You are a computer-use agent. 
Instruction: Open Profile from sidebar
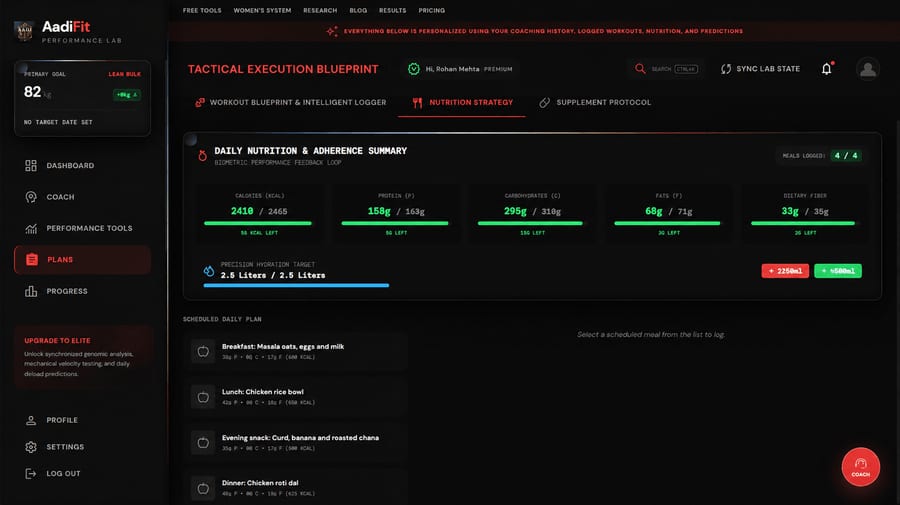(82, 420)
